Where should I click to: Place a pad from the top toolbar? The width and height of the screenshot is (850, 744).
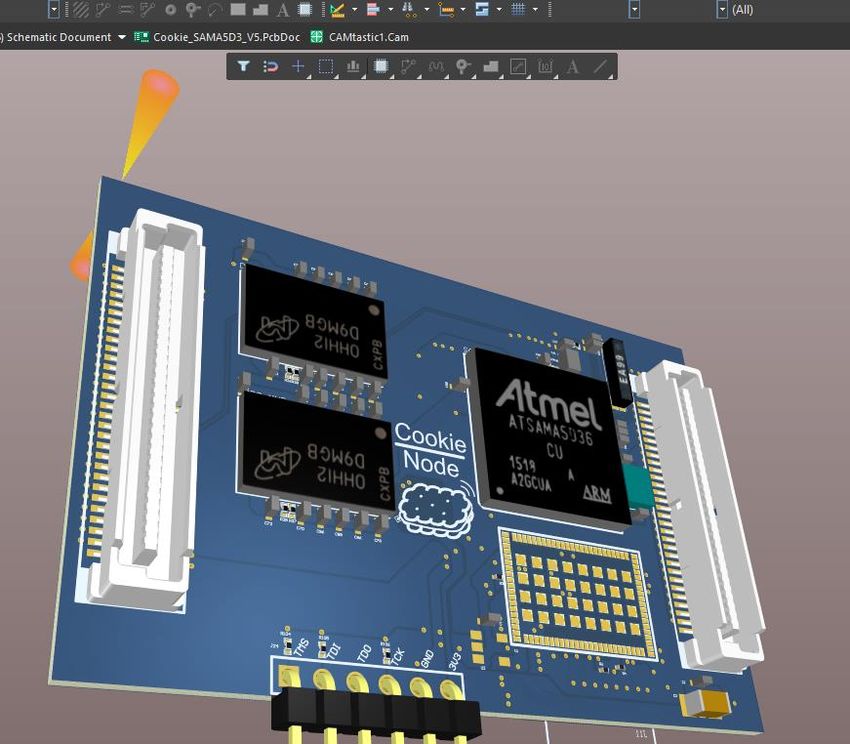(x=170, y=9)
